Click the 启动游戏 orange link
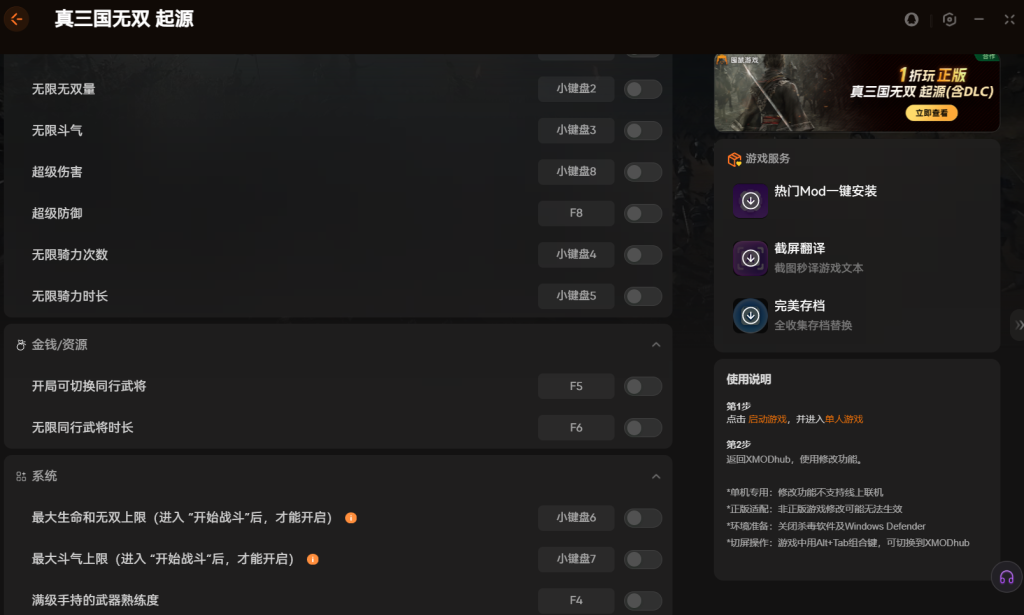 pyautogui.click(x=767, y=419)
